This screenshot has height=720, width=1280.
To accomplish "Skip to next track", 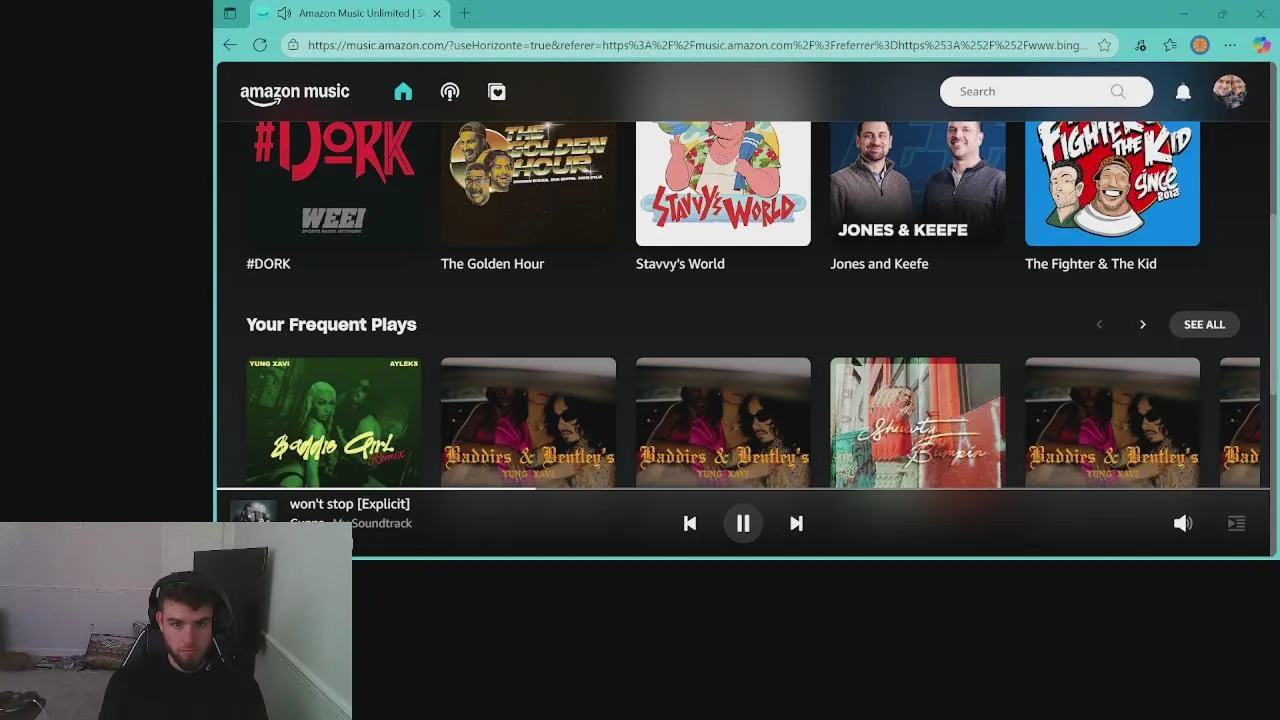I will 796,524.
